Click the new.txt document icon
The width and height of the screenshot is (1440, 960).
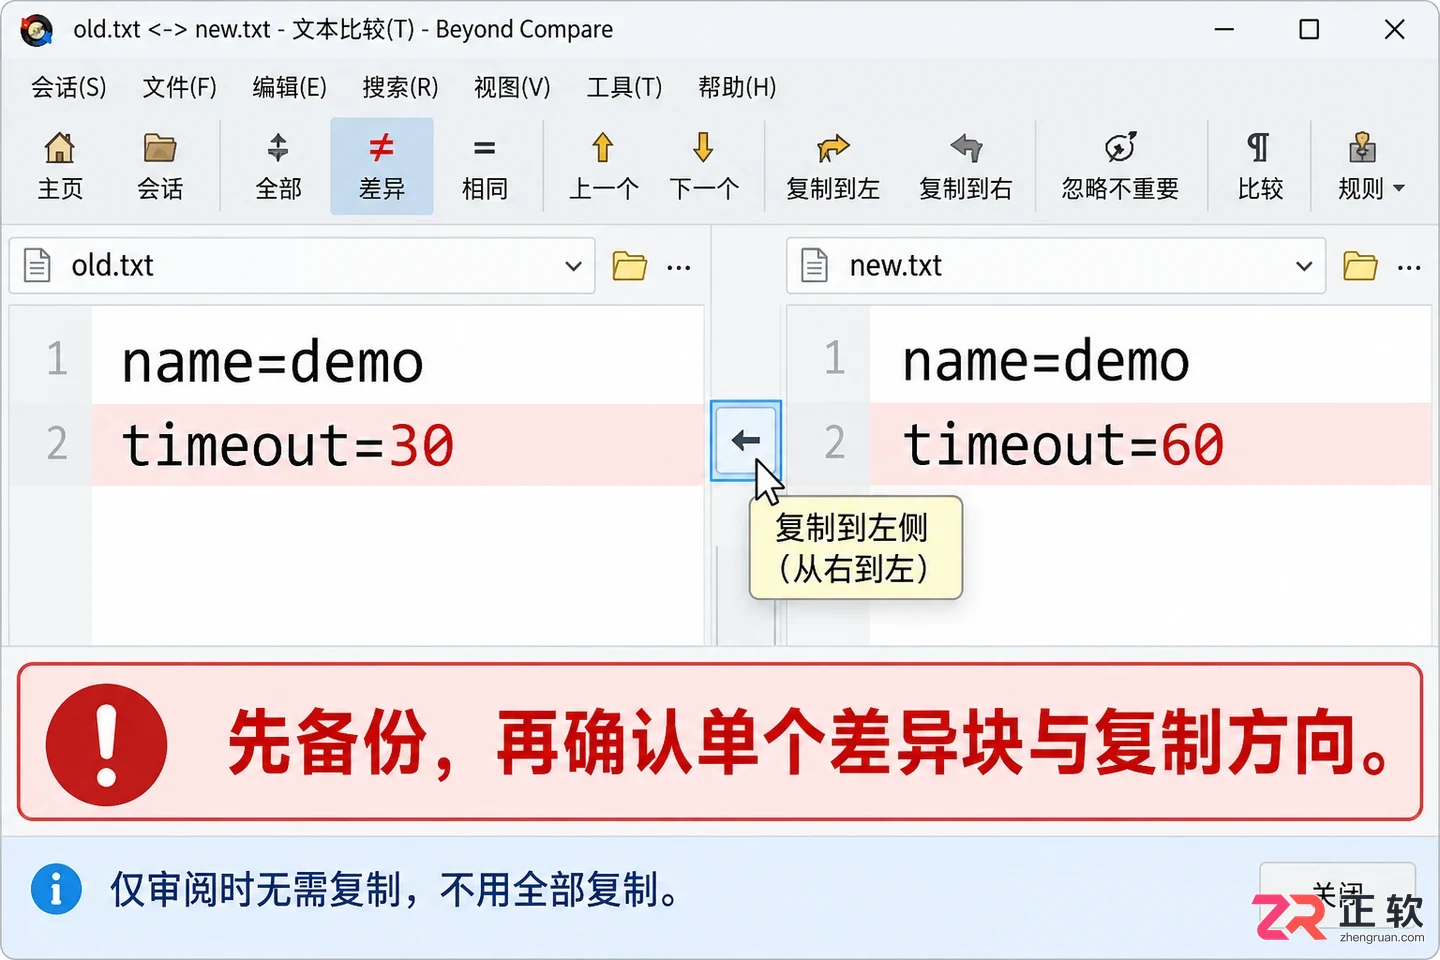tap(815, 266)
